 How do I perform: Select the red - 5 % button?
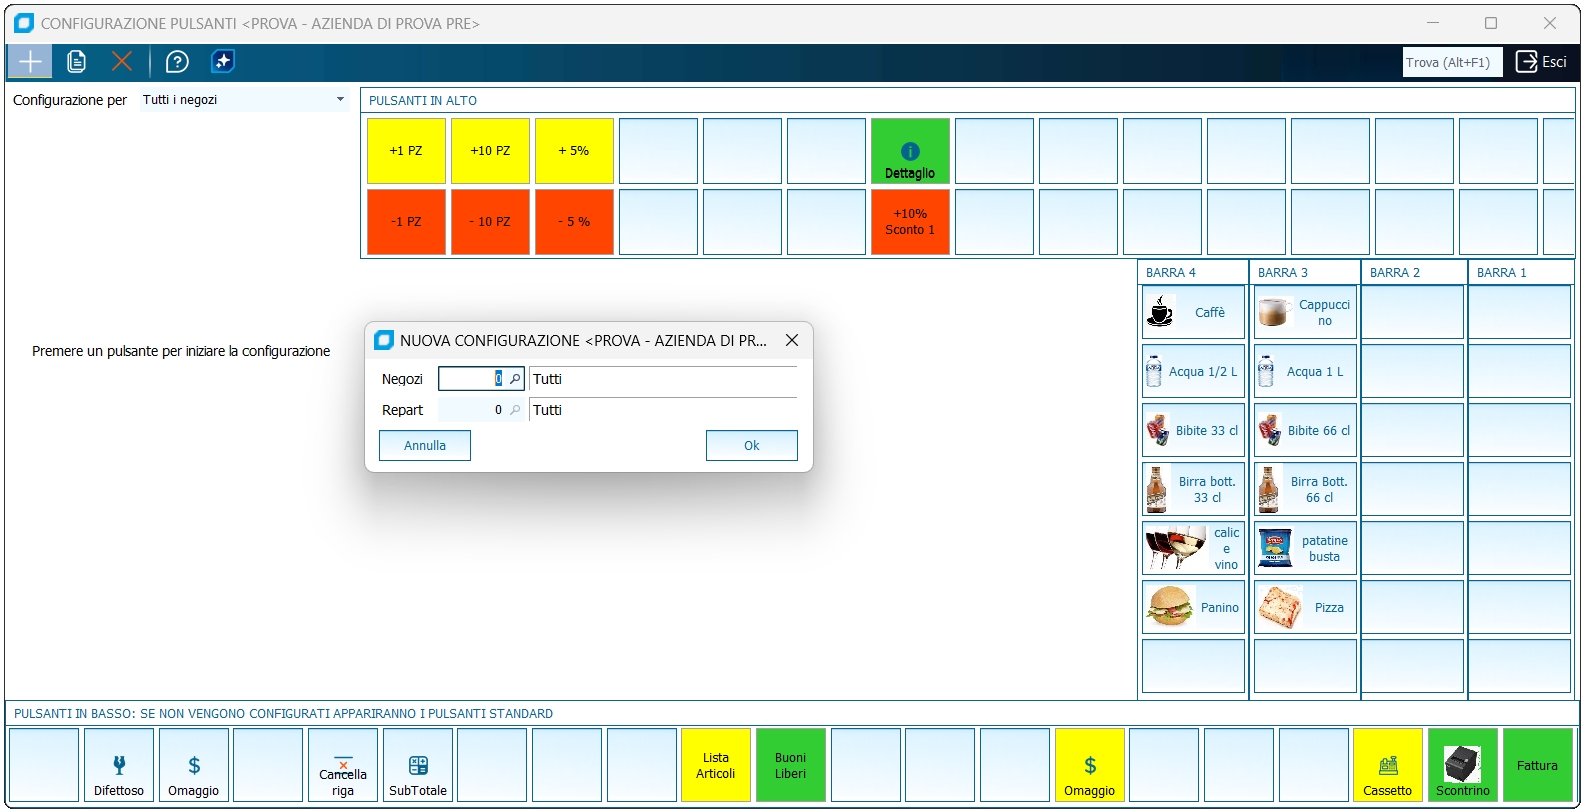pyautogui.click(x=574, y=222)
